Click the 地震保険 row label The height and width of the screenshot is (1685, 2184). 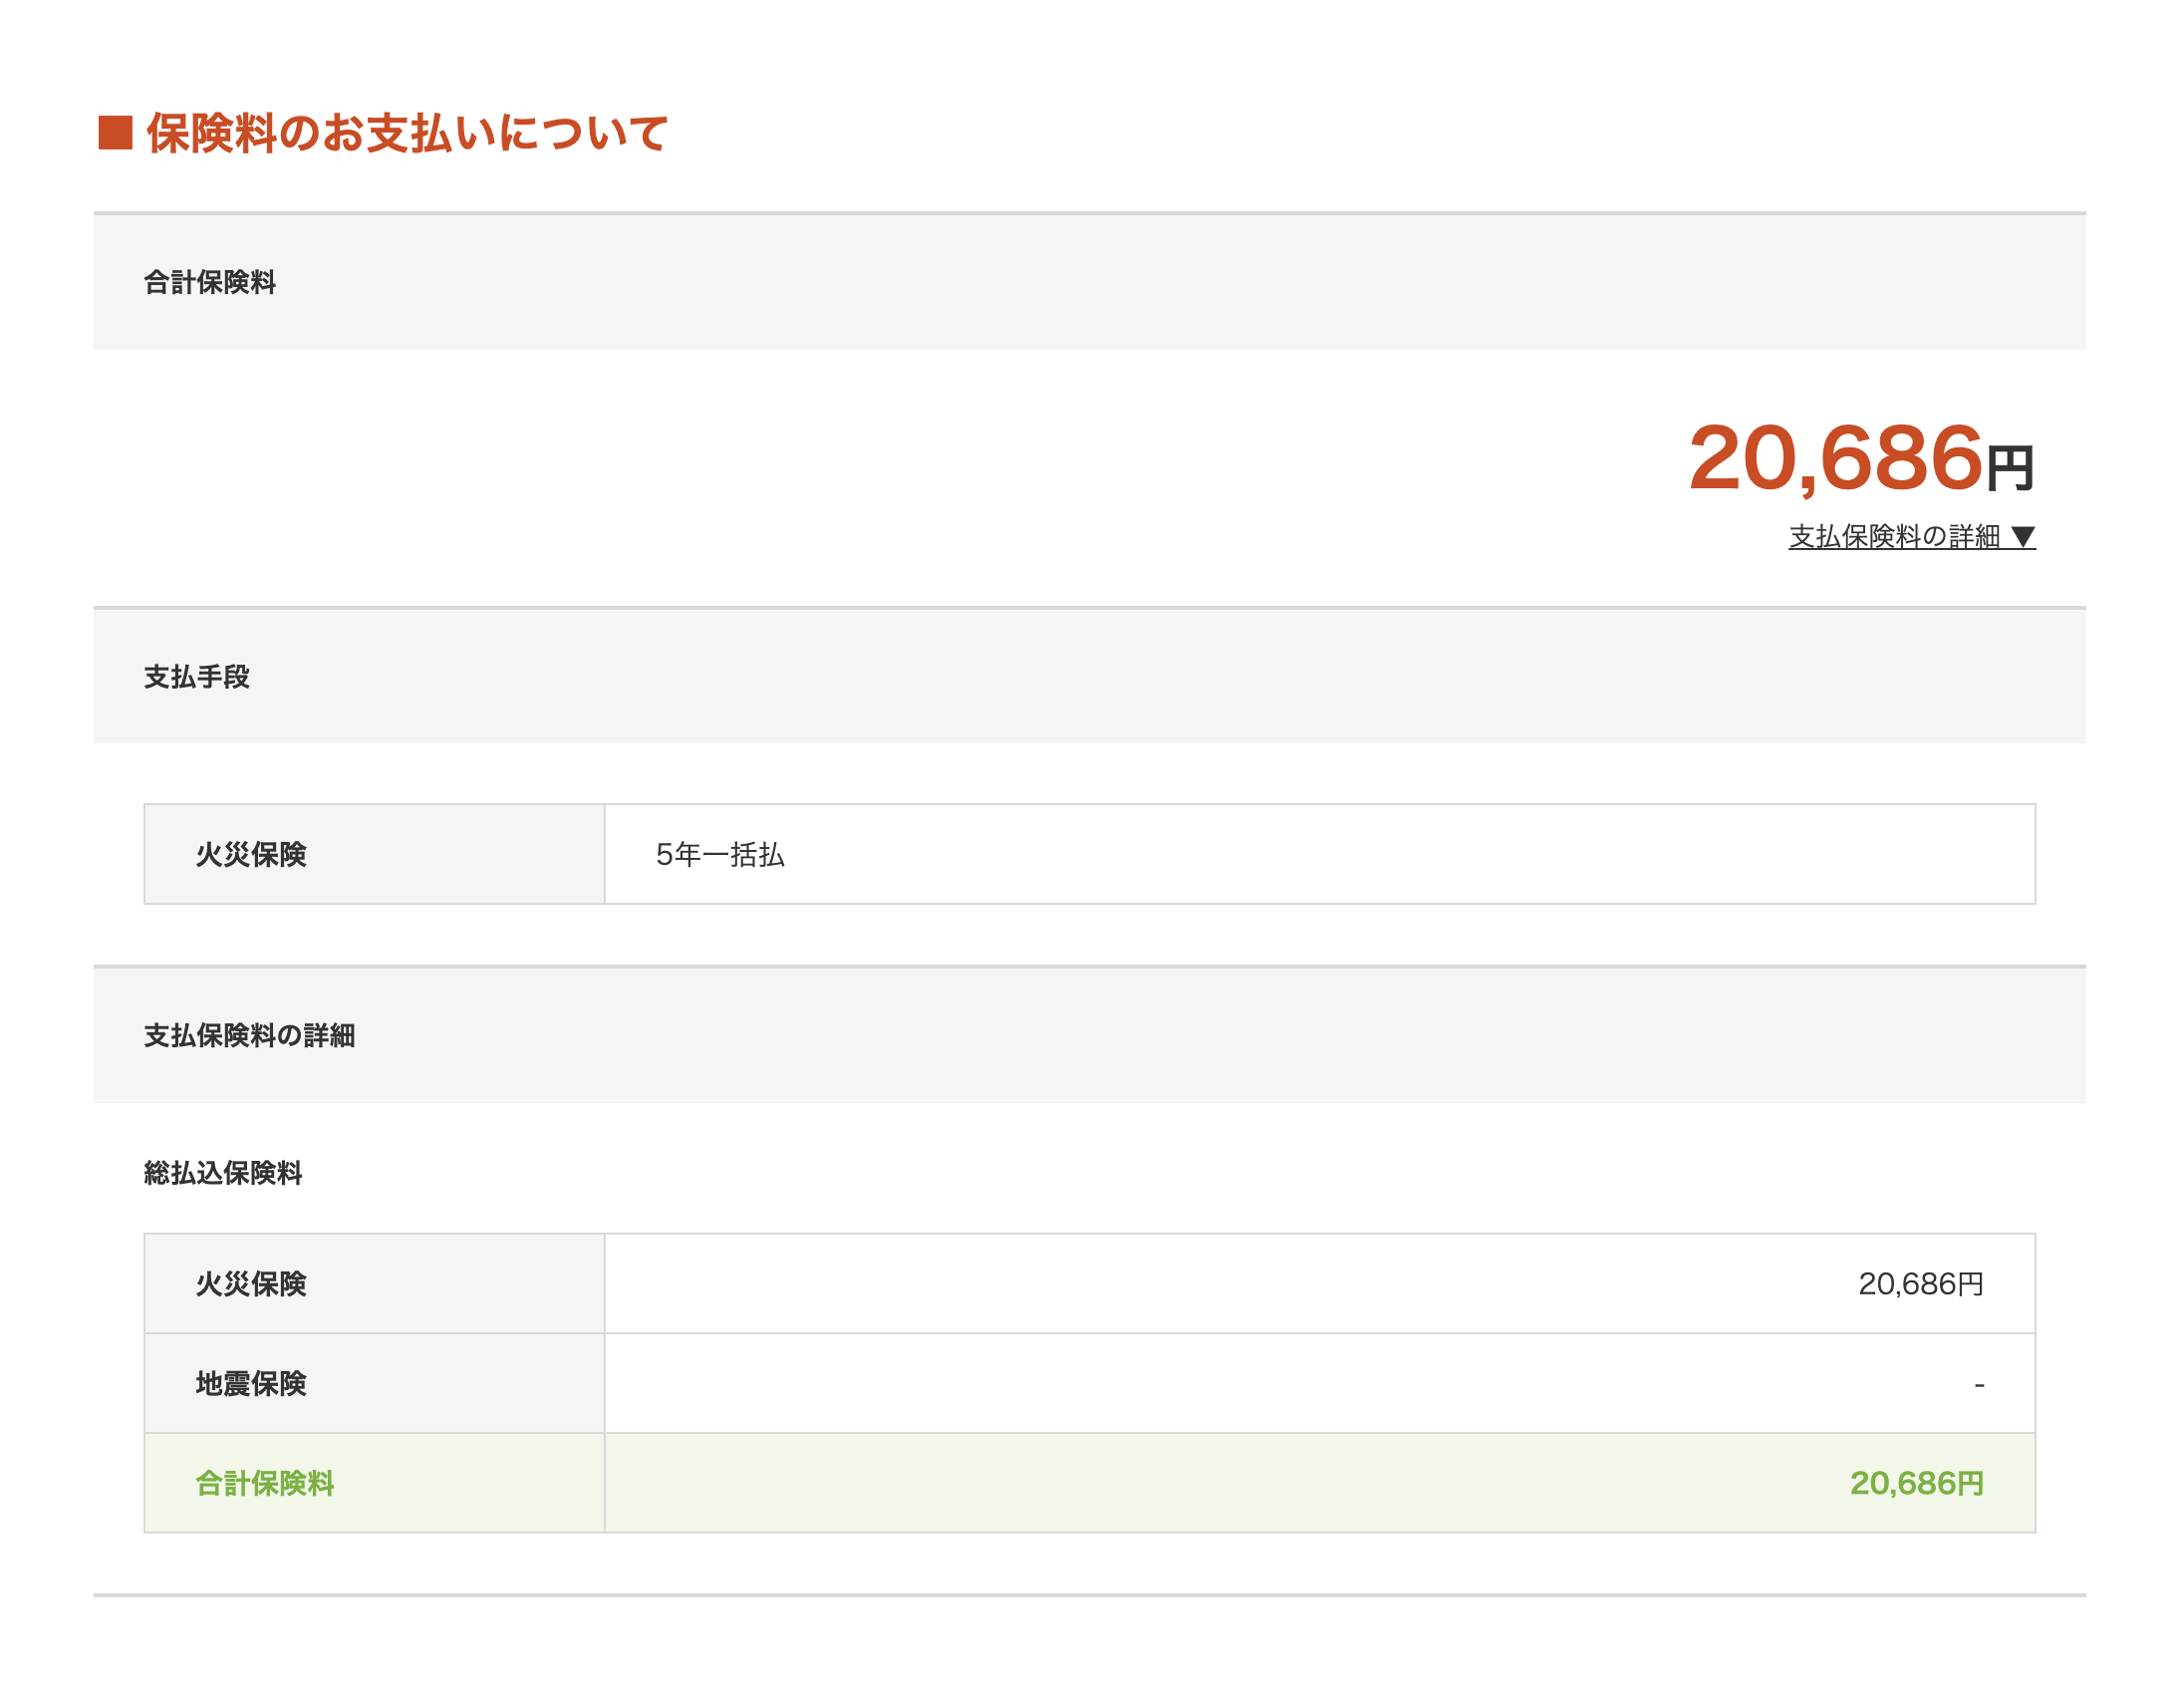coord(251,1383)
